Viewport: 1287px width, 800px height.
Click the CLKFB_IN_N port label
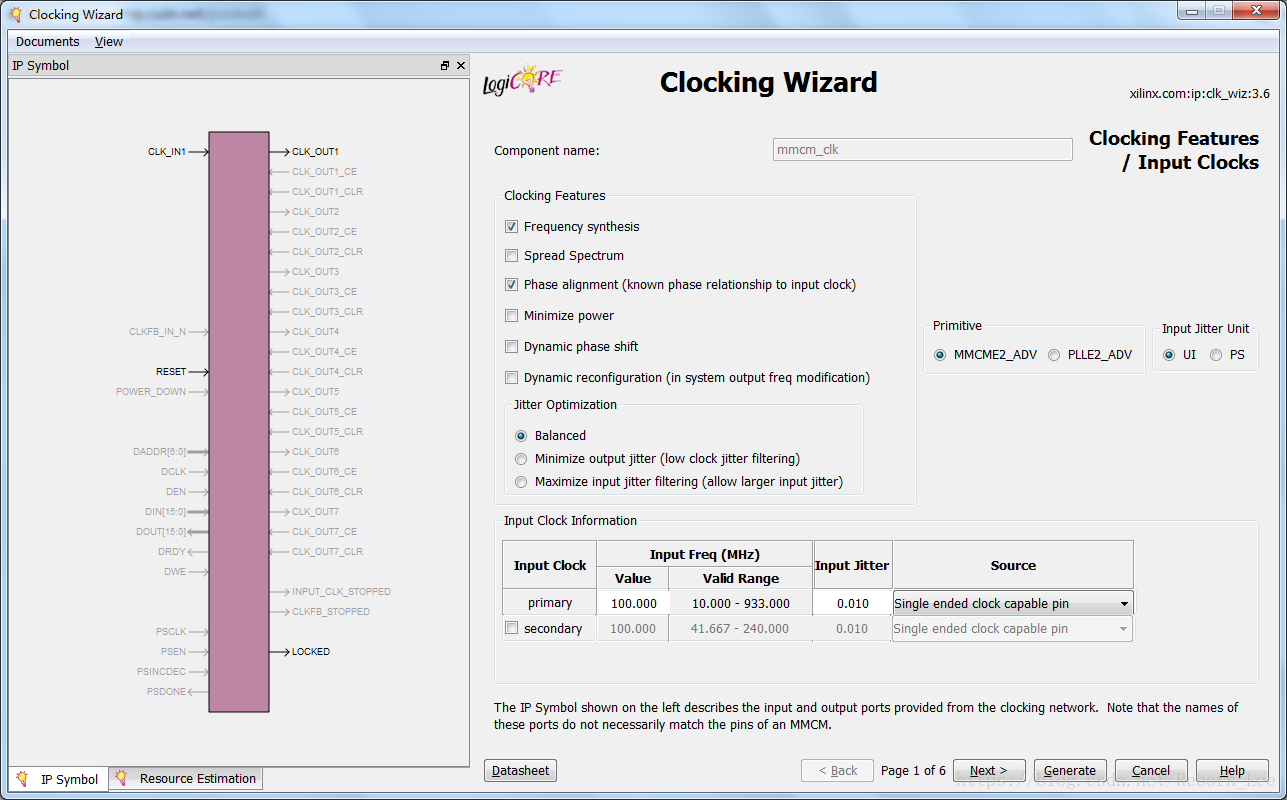(157, 332)
